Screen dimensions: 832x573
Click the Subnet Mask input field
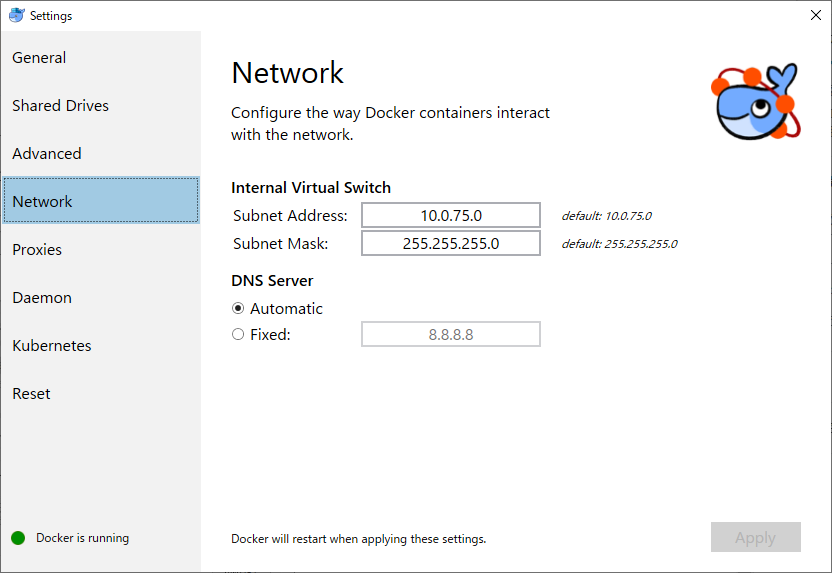coord(451,244)
